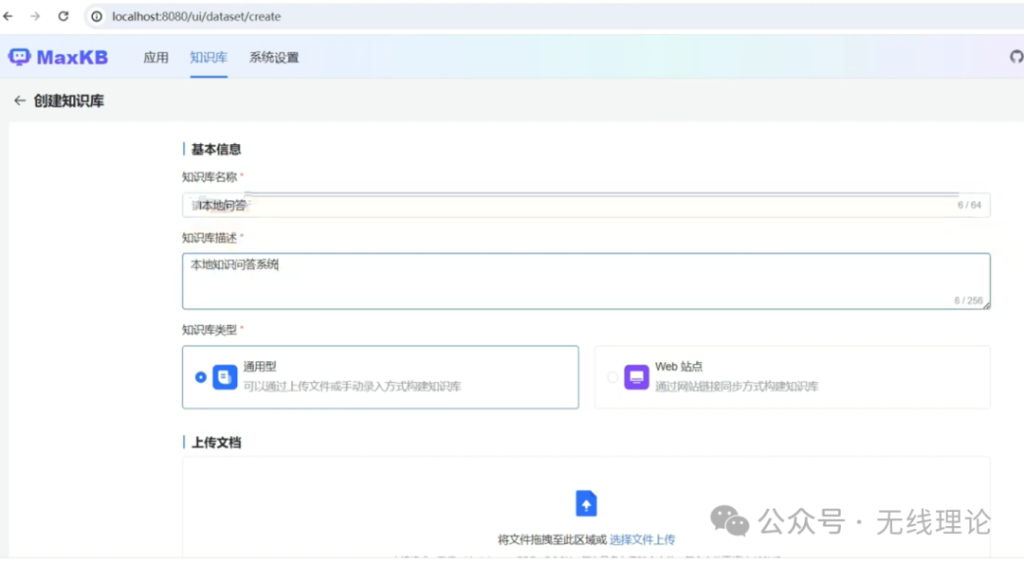Viewport: 1024px width, 563px height.
Task: Open the 应用 tab
Action: (155, 57)
